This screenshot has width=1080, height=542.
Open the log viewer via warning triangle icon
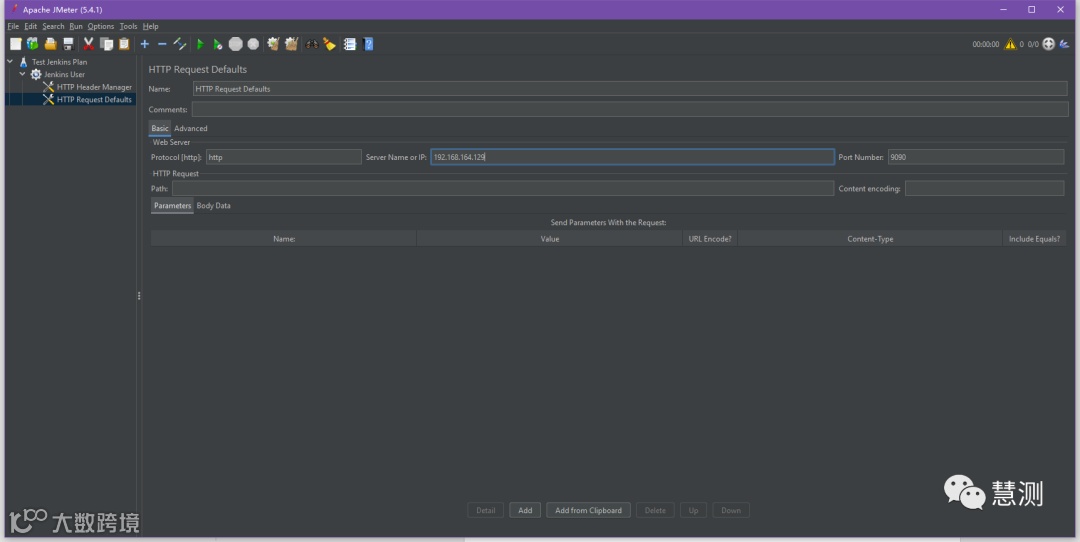(x=1010, y=44)
